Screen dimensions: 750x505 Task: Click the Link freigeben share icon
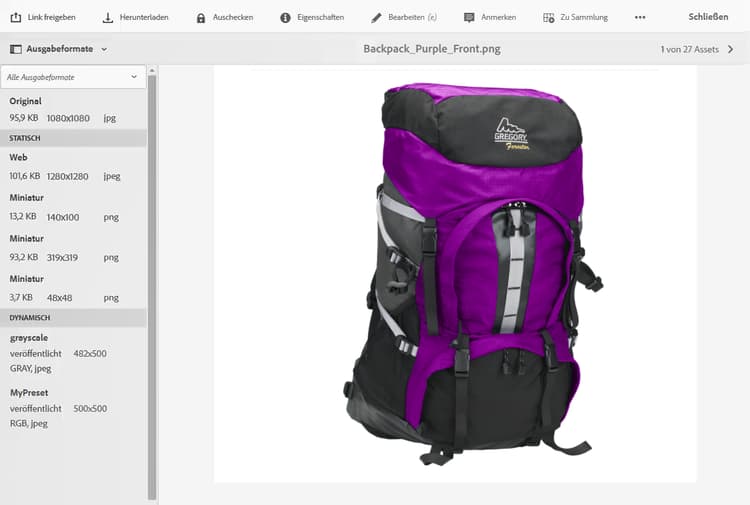pyautogui.click(x=16, y=17)
